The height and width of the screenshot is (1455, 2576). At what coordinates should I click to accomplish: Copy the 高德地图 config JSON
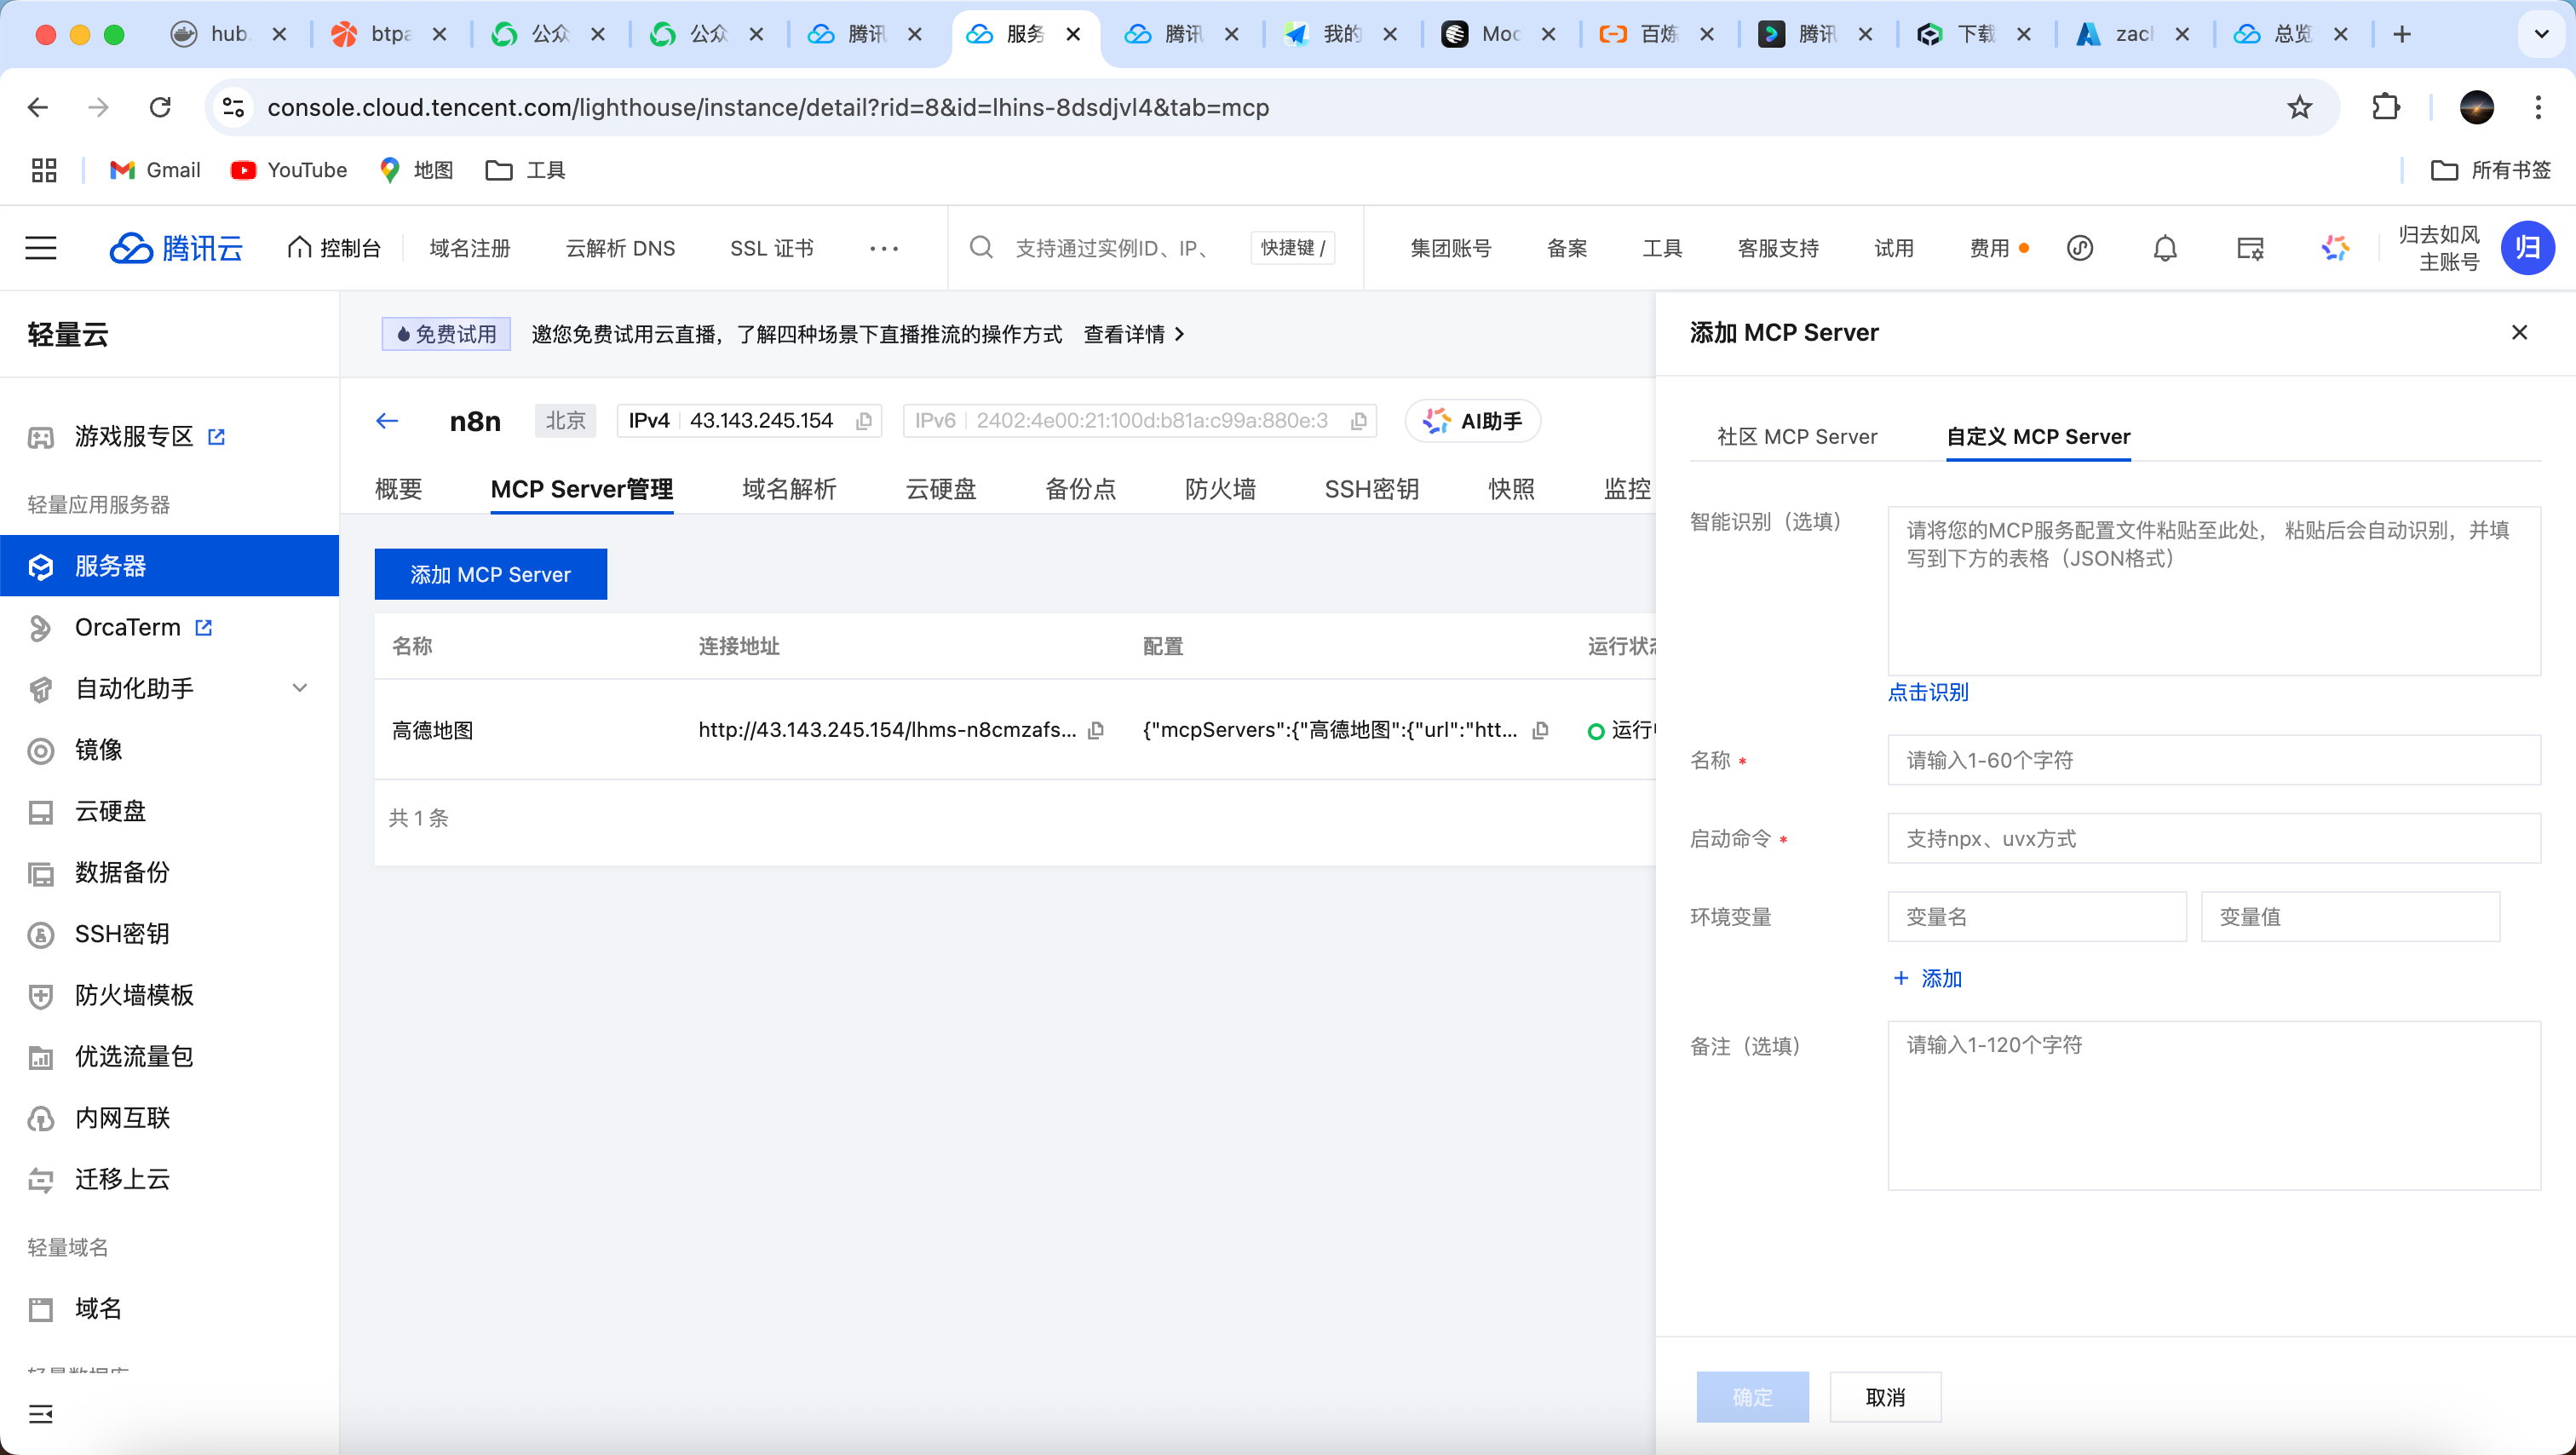(1541, 730)
